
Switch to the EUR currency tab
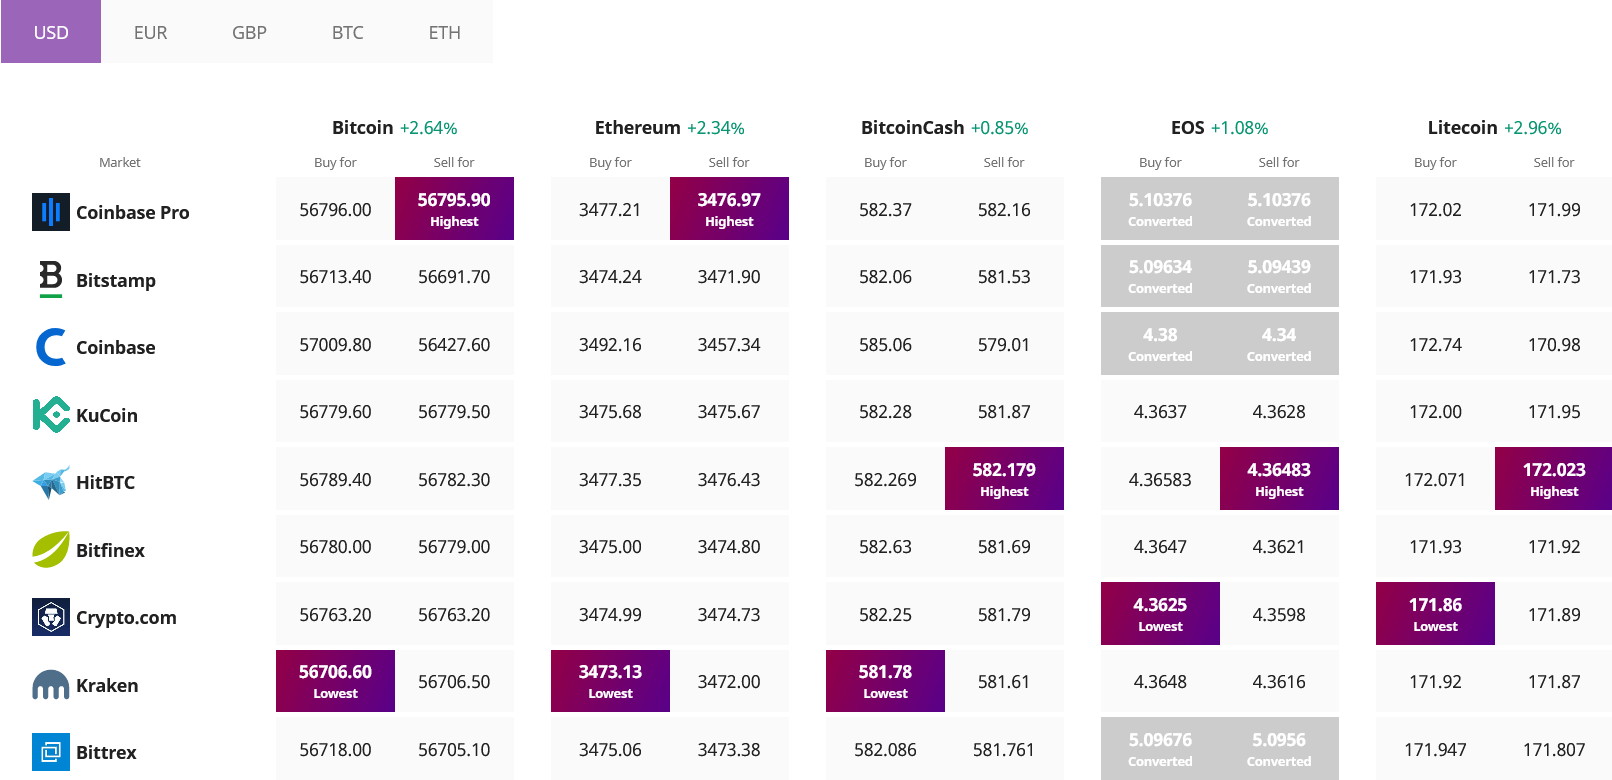(x=150, y=32)
